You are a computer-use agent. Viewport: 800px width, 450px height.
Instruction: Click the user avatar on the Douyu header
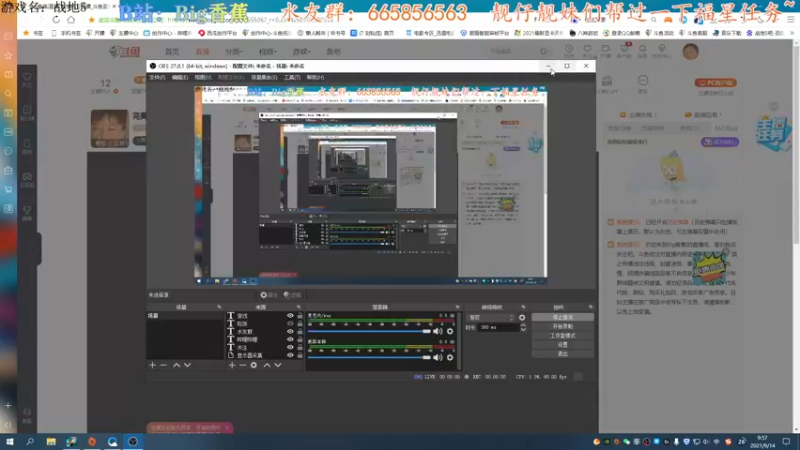click(x=690, y=52)
